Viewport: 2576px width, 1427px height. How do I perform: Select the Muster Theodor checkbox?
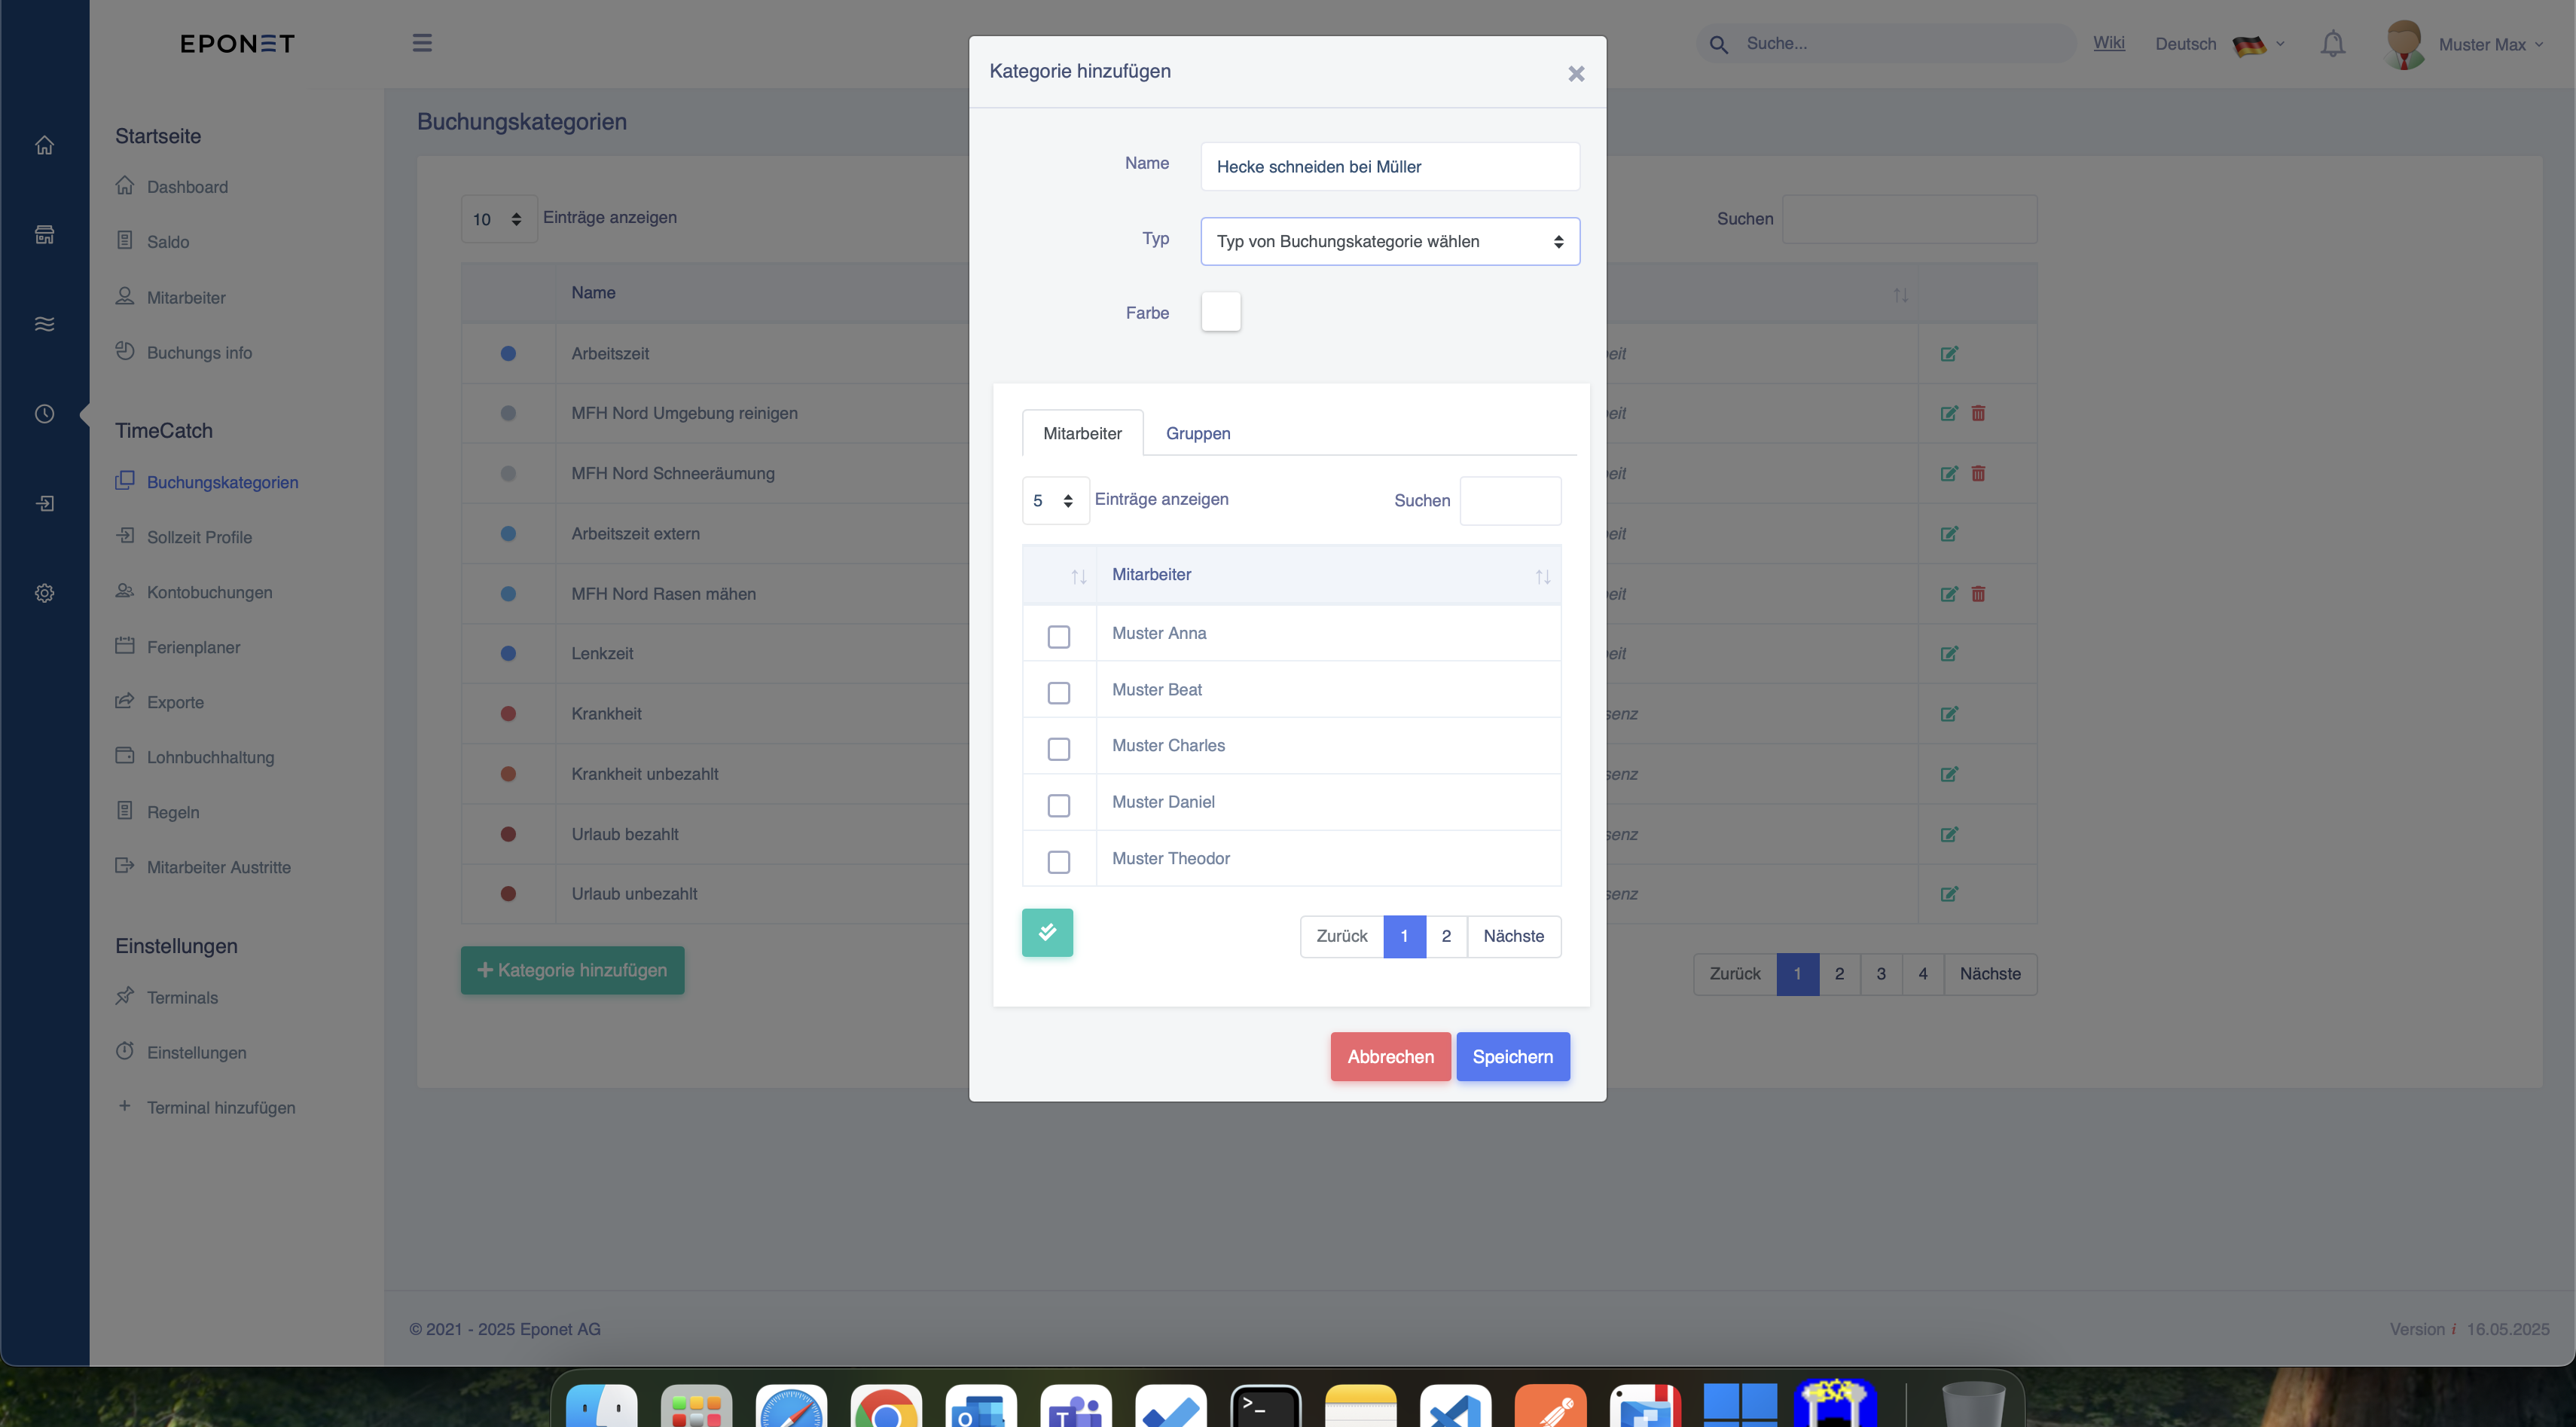1058,861
